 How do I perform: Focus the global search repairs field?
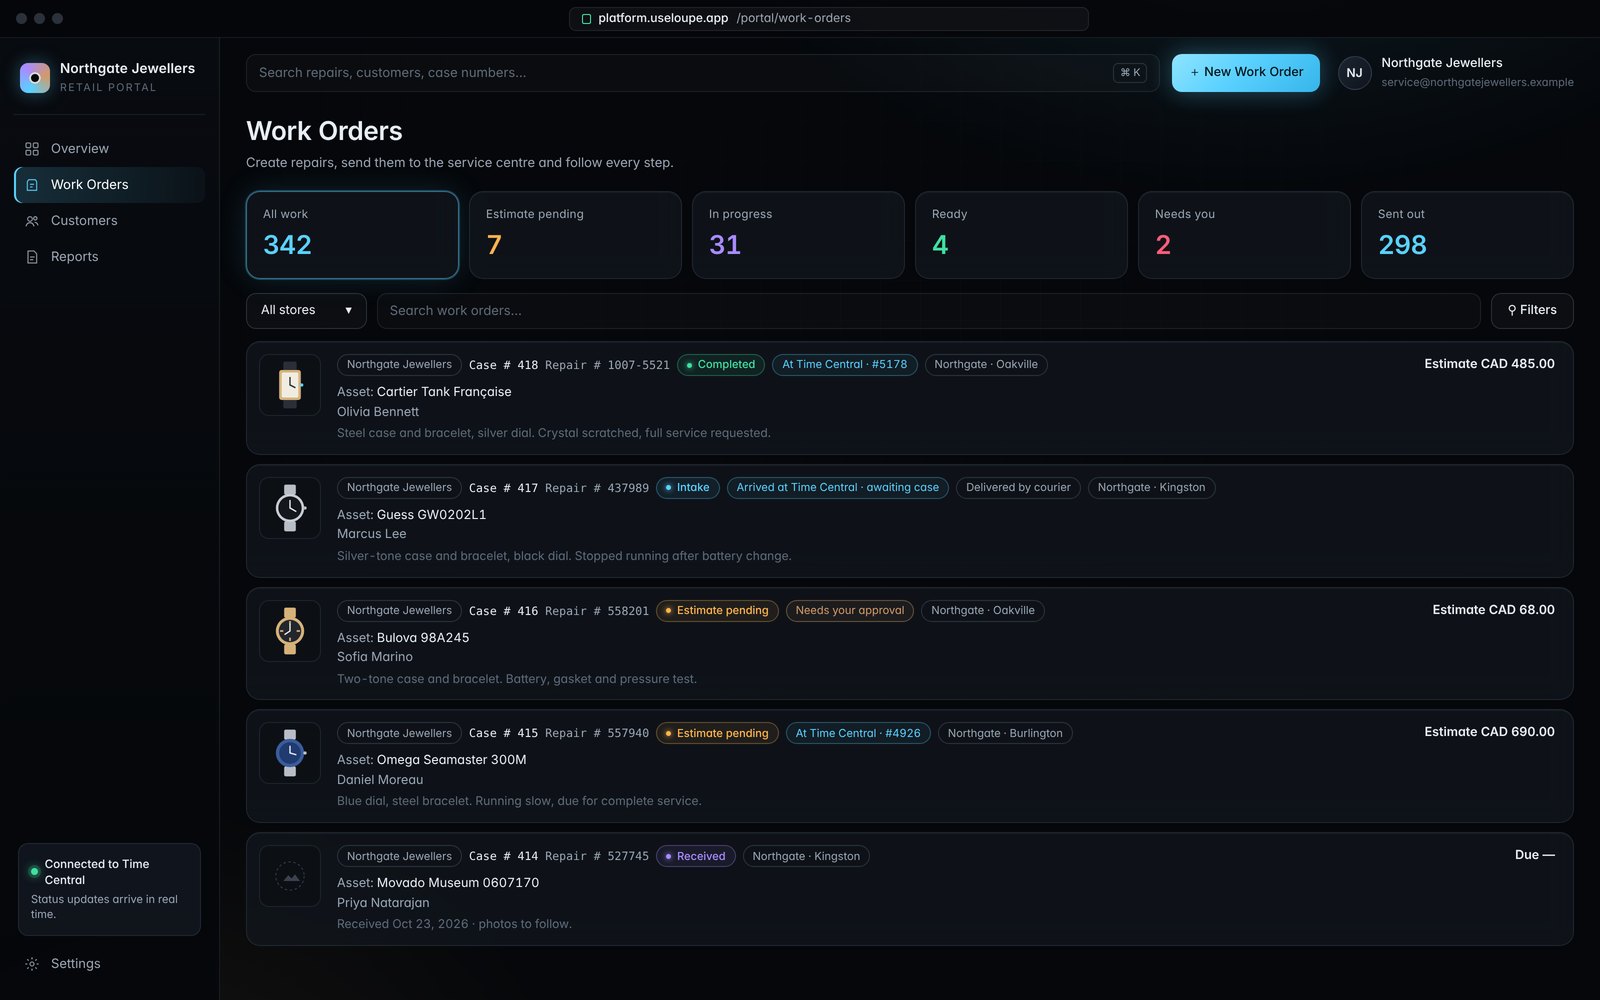click(702, 73)
